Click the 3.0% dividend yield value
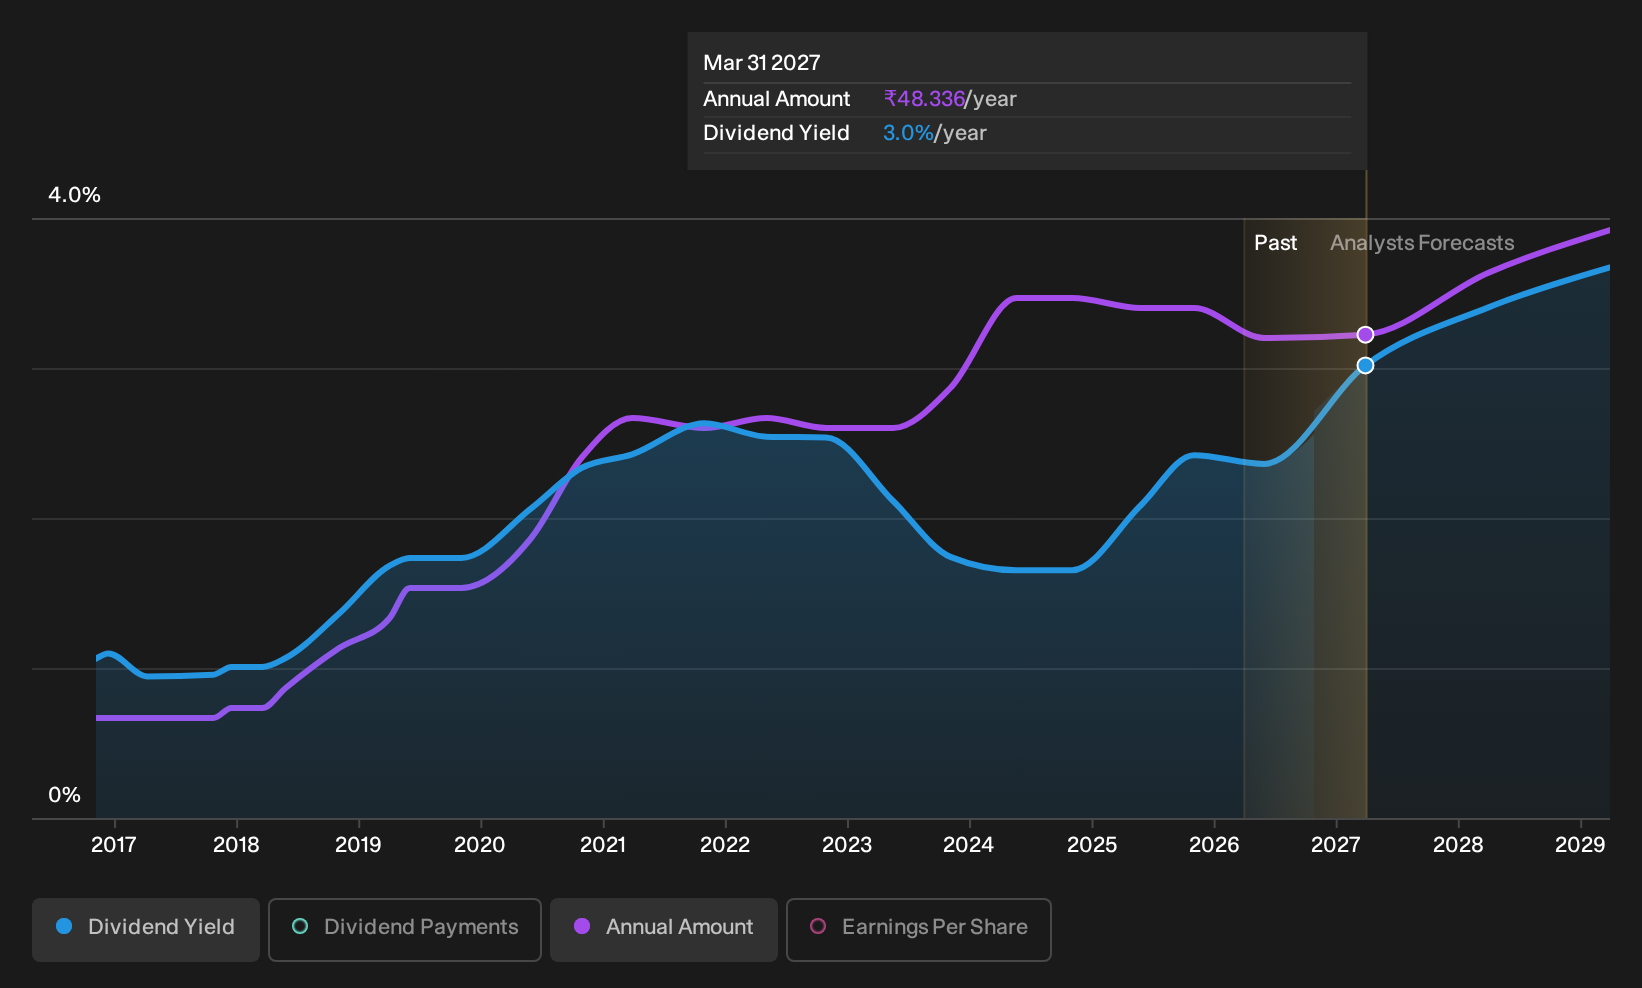Screen dimensions: 1642x988 (x=908, y=133)
